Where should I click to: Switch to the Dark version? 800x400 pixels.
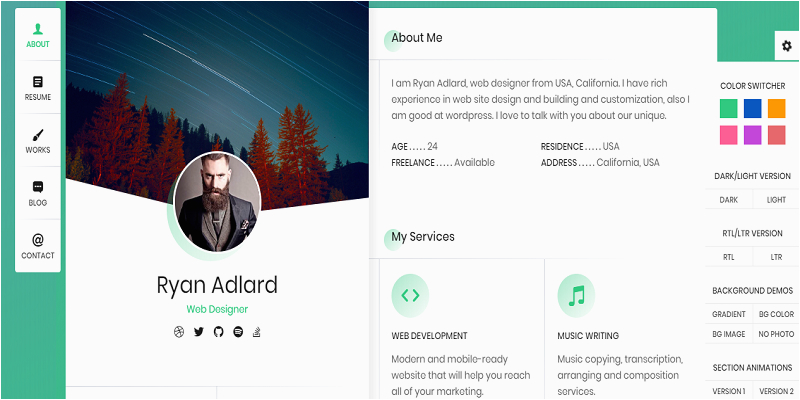point(729,199)
